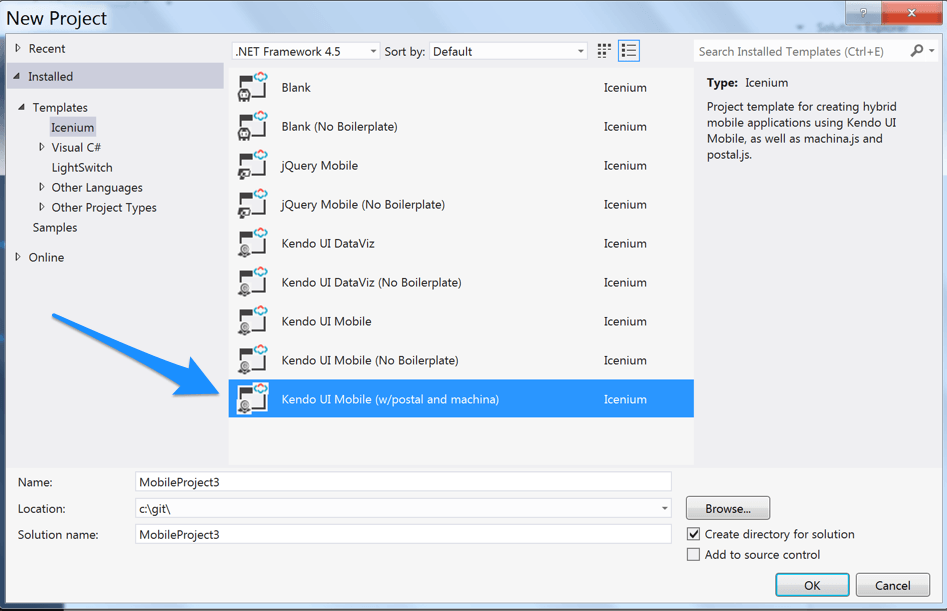Image resolution: width=947 pixels, height=611 pixels.
Task: Select Samples in the left tree
Action: (55, 228)
